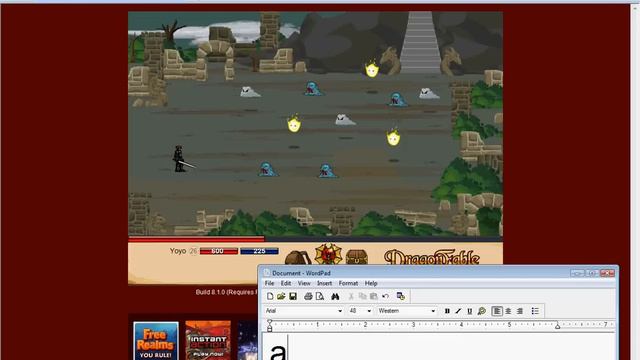Click the treasure chest icon in game bar

point(357,257)
